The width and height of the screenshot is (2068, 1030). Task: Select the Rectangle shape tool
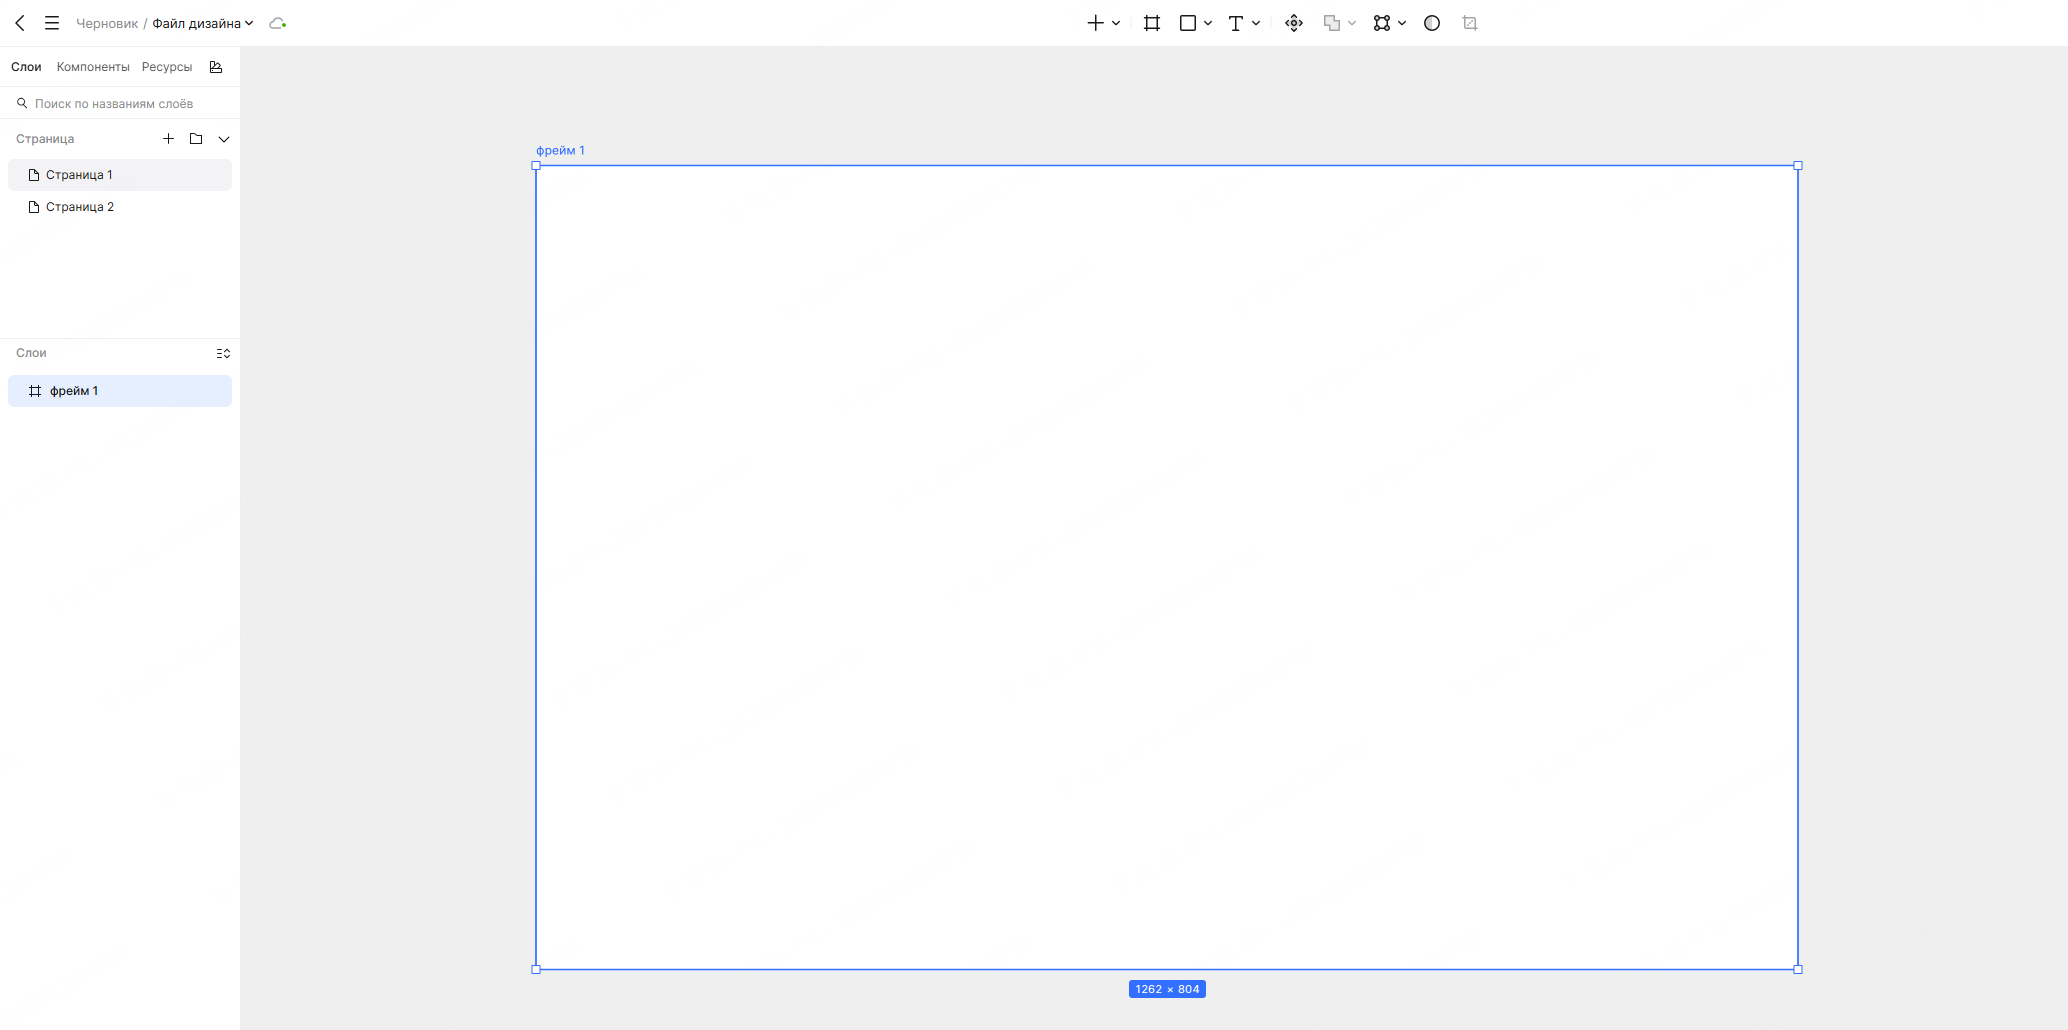coord(1188,23)
